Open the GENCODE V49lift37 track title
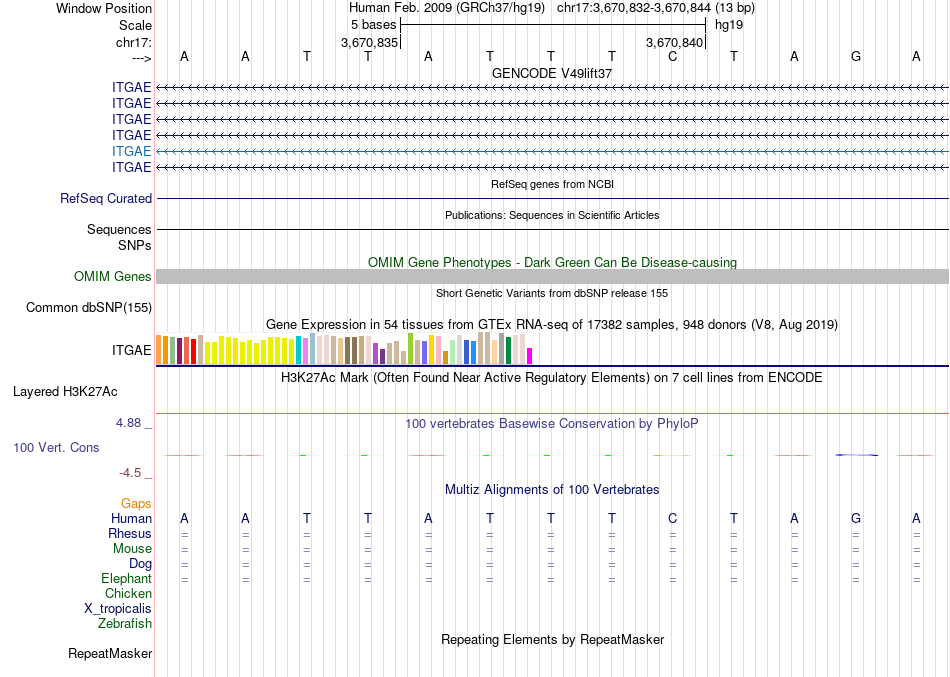 [x=552, y=73]
